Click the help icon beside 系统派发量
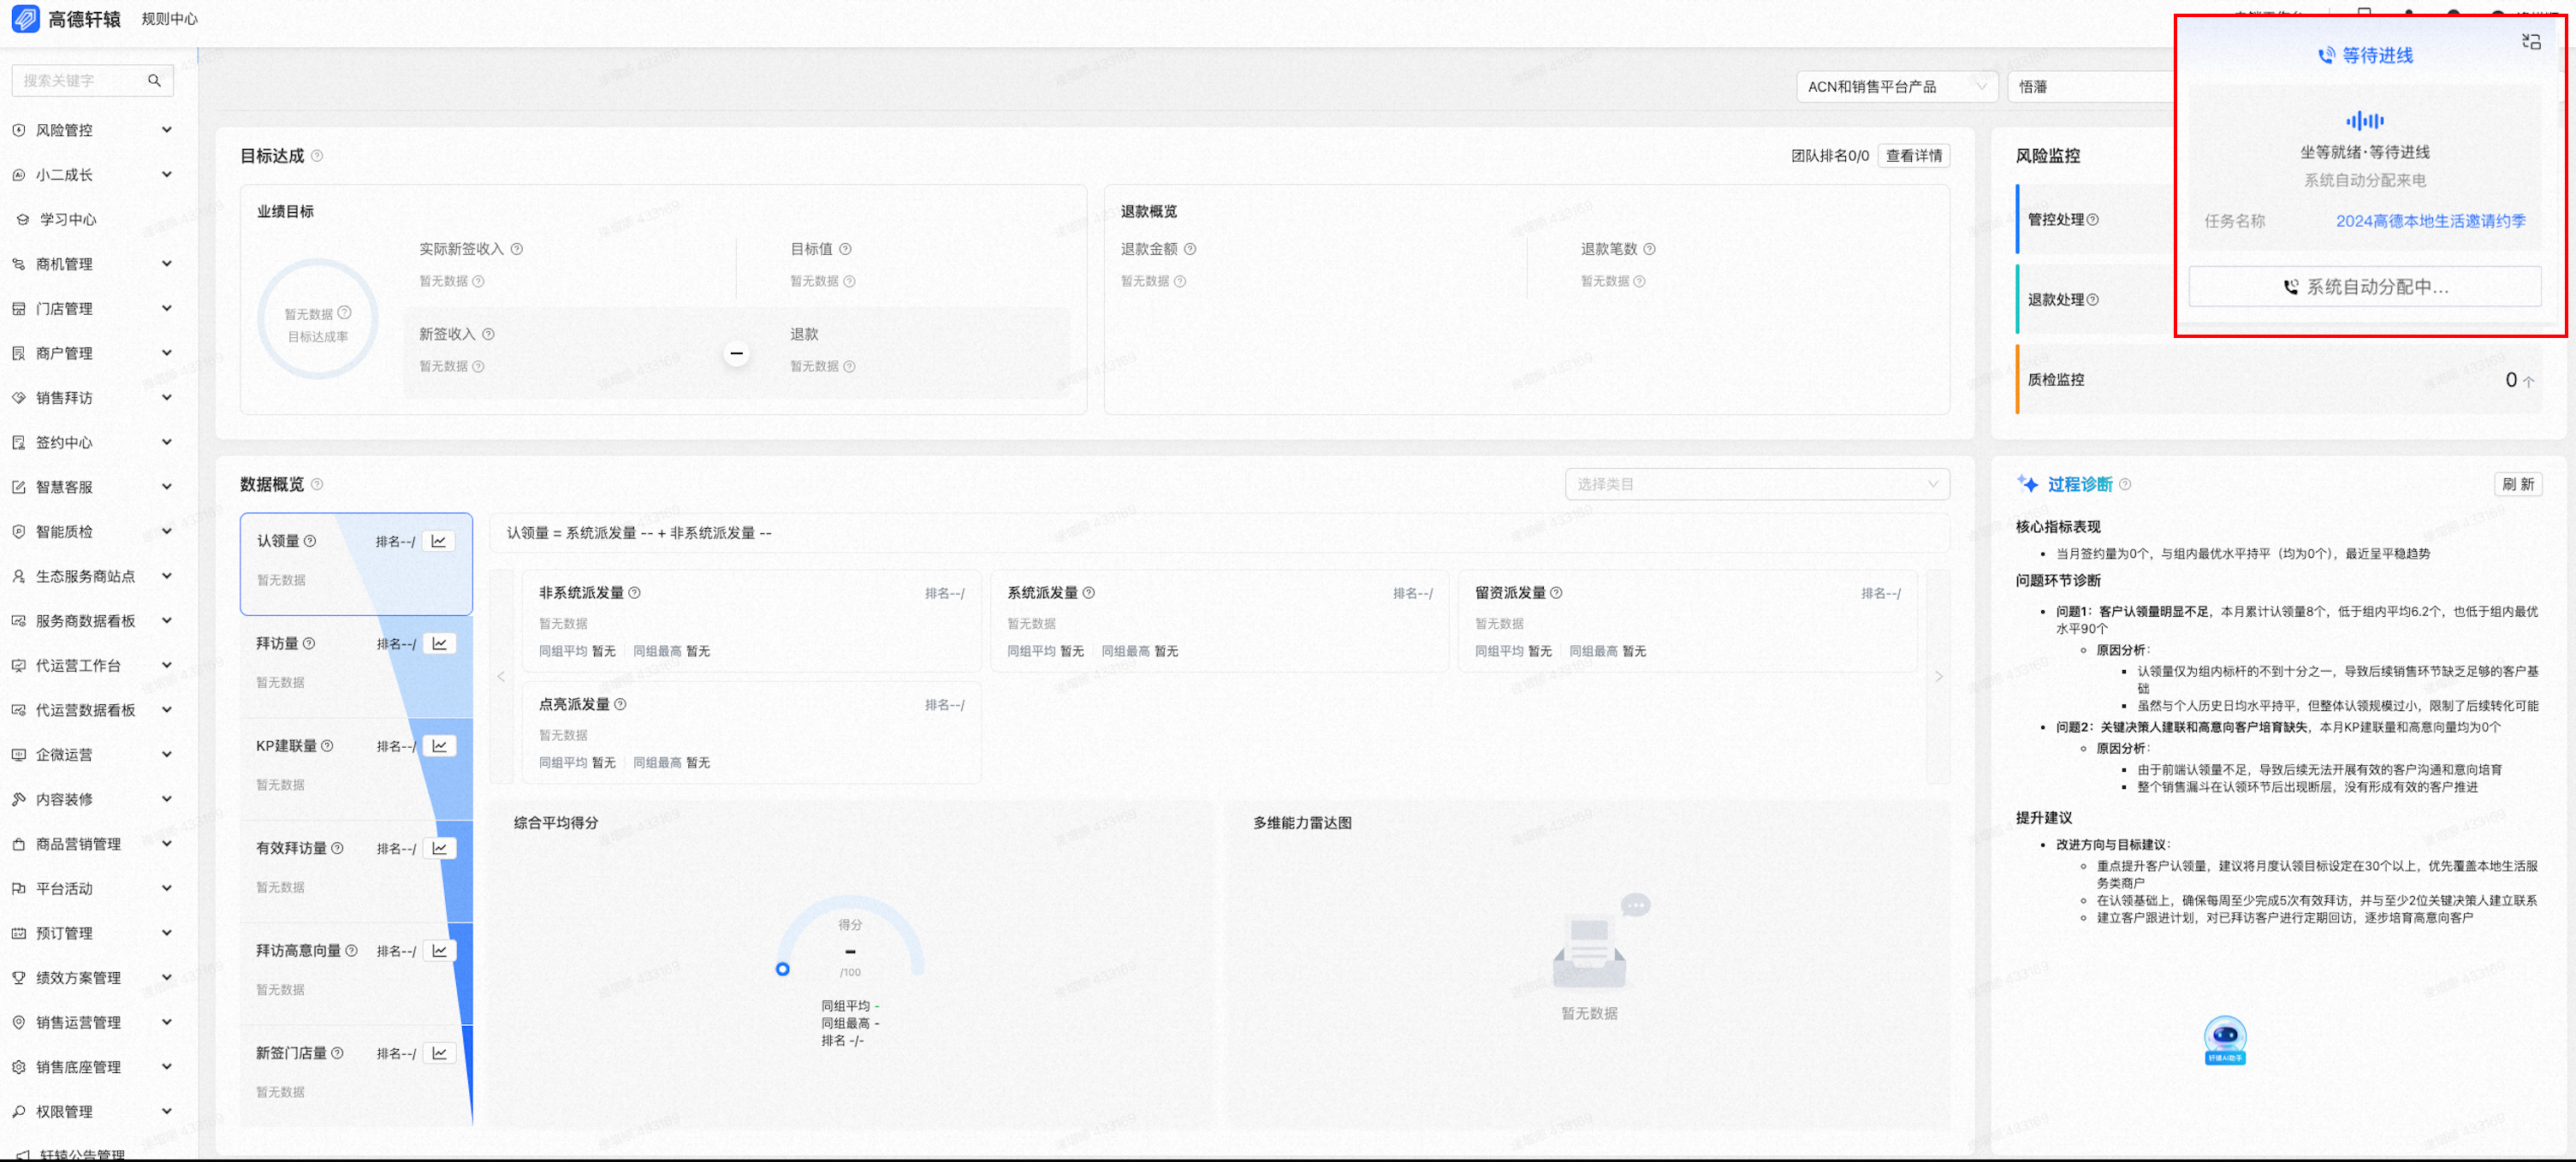Screen dimensions: 2576x1162 click(x=1089, y=593)
